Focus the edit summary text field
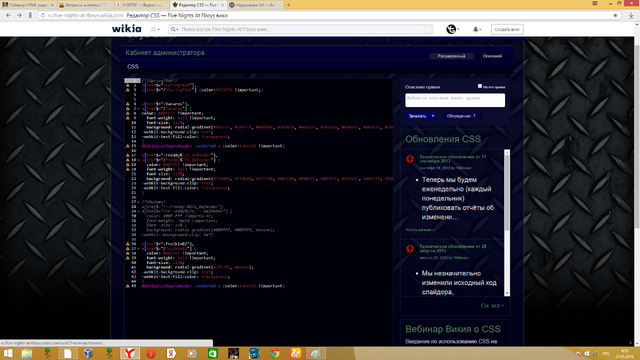The height and width of the screenshot is (360, 640). pos(455,100)
